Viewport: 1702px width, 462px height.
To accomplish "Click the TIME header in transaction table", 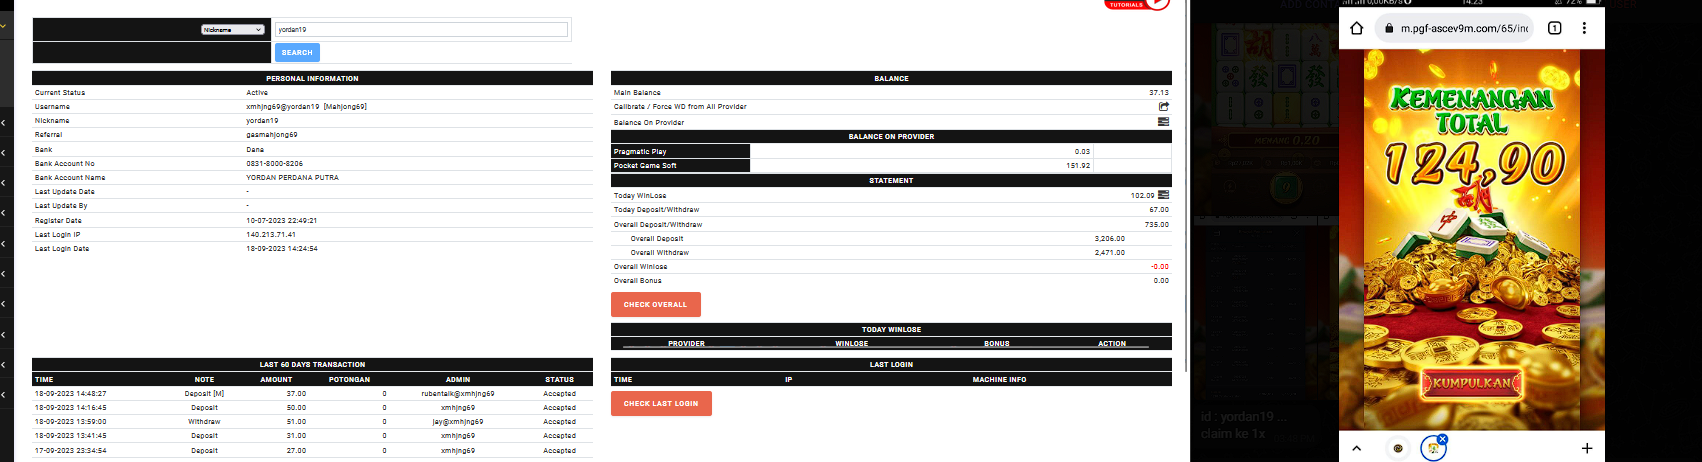I will 44,380.
